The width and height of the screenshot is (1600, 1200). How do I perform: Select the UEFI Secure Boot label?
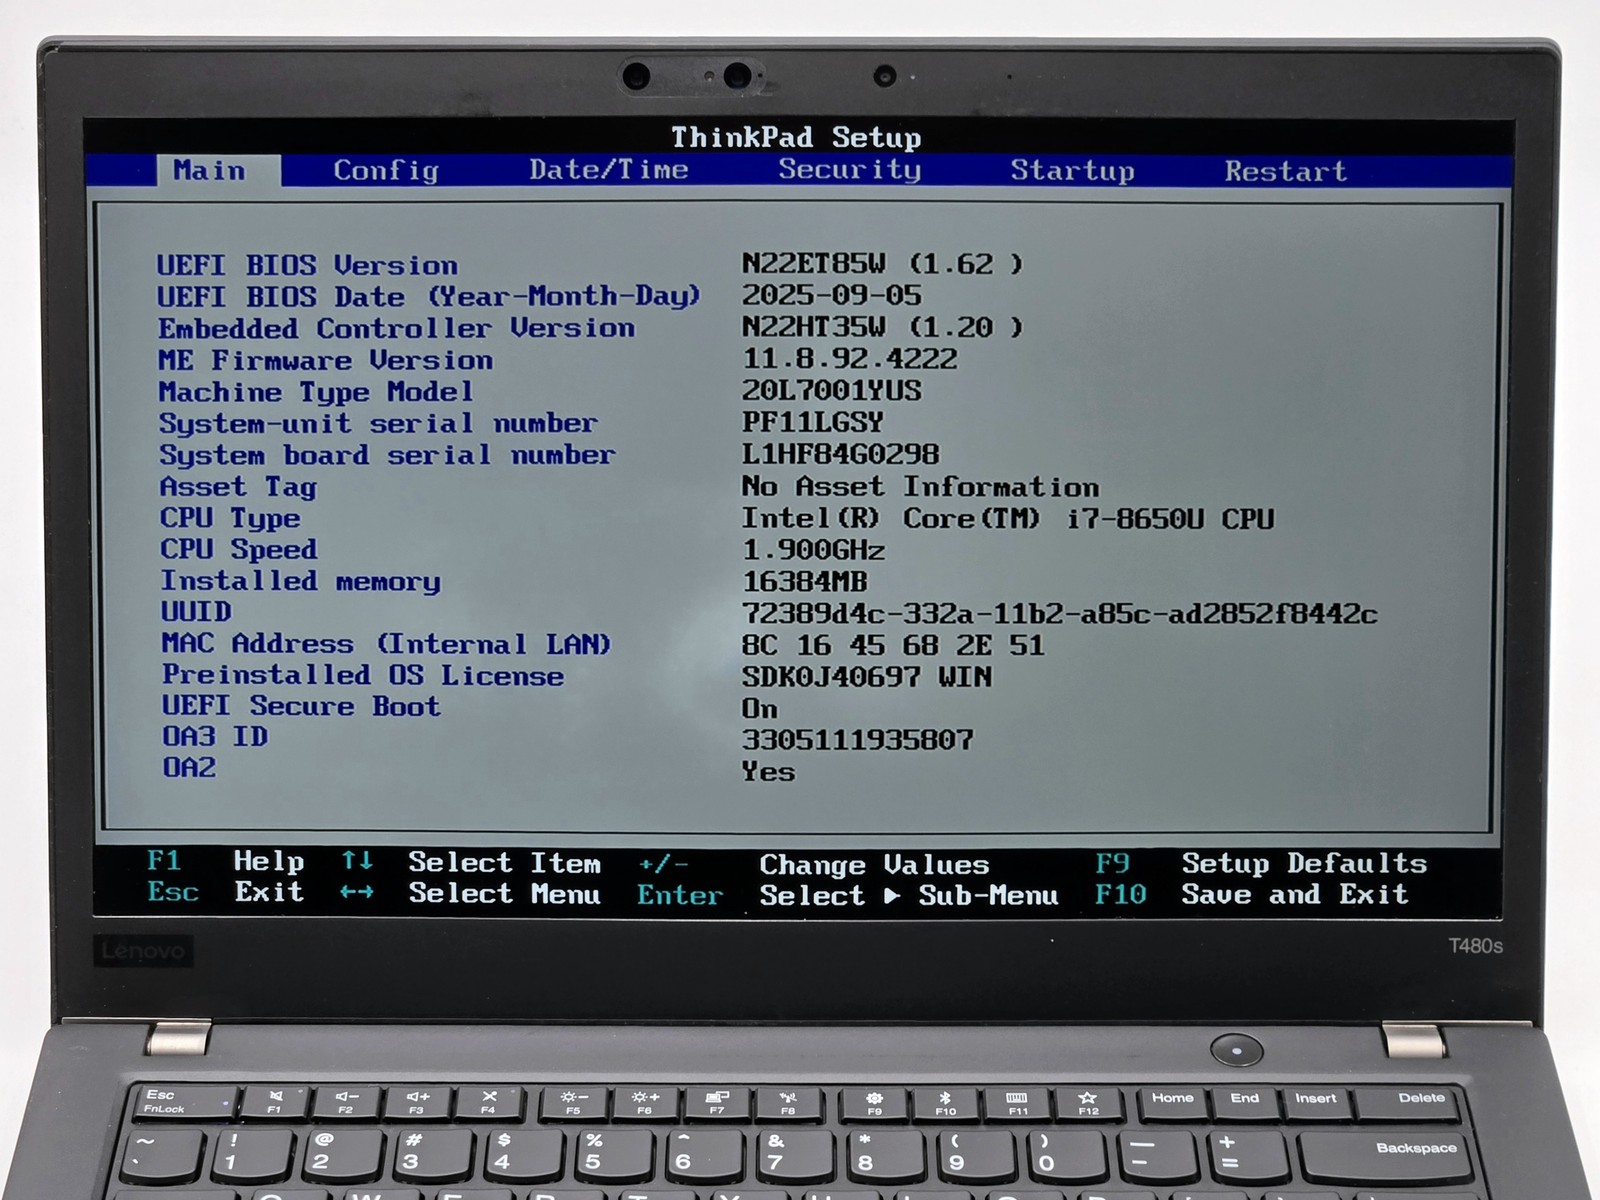point(301,706)
